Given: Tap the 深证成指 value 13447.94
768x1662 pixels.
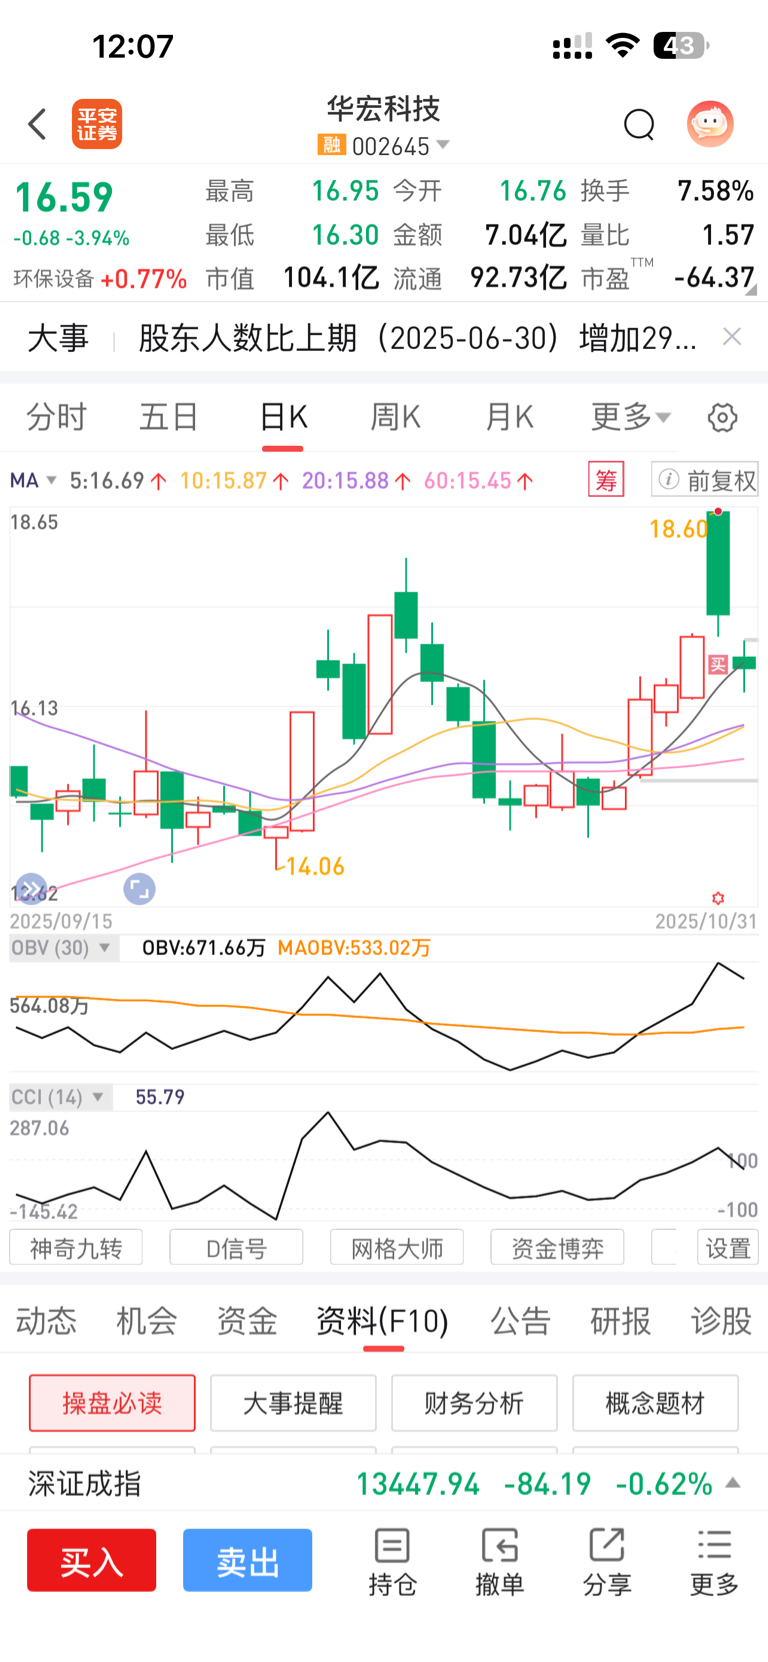Looking at the screenshot, I should 418,1484.
